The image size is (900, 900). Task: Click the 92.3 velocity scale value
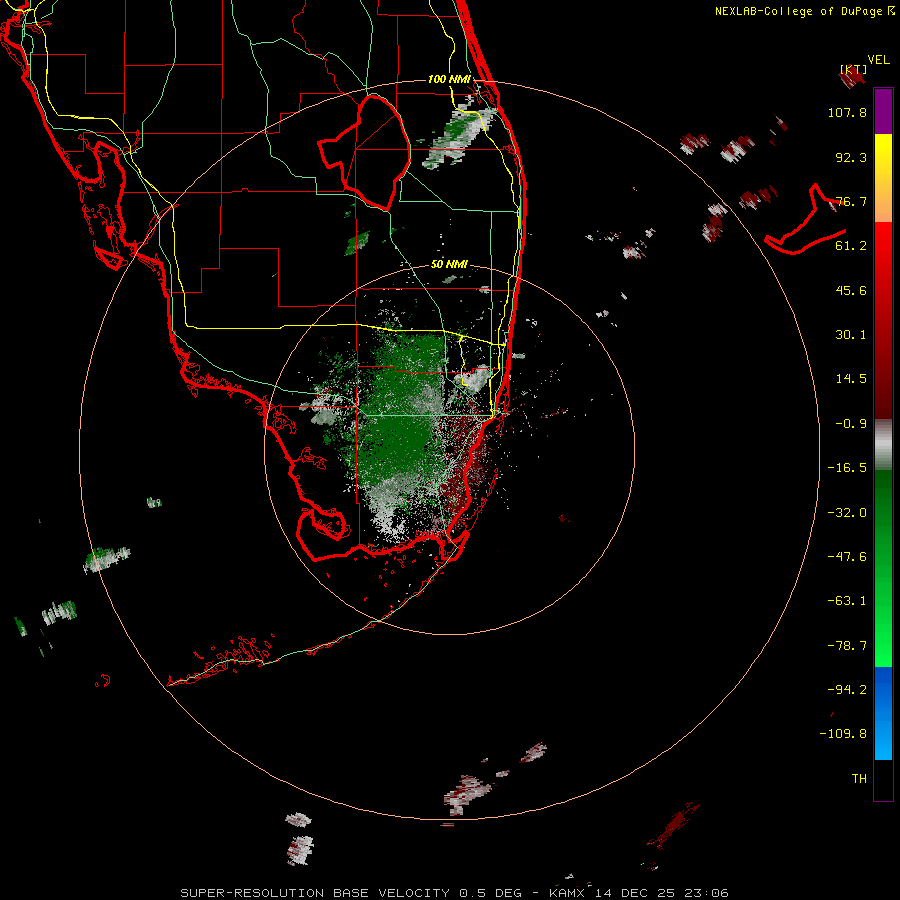tap(851, 157)
